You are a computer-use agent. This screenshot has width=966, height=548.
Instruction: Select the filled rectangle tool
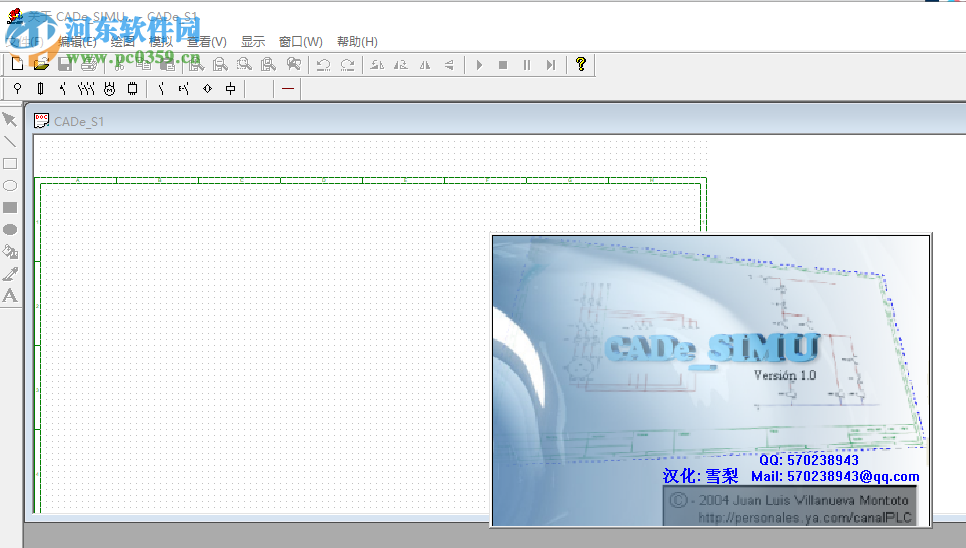[10, 208]
